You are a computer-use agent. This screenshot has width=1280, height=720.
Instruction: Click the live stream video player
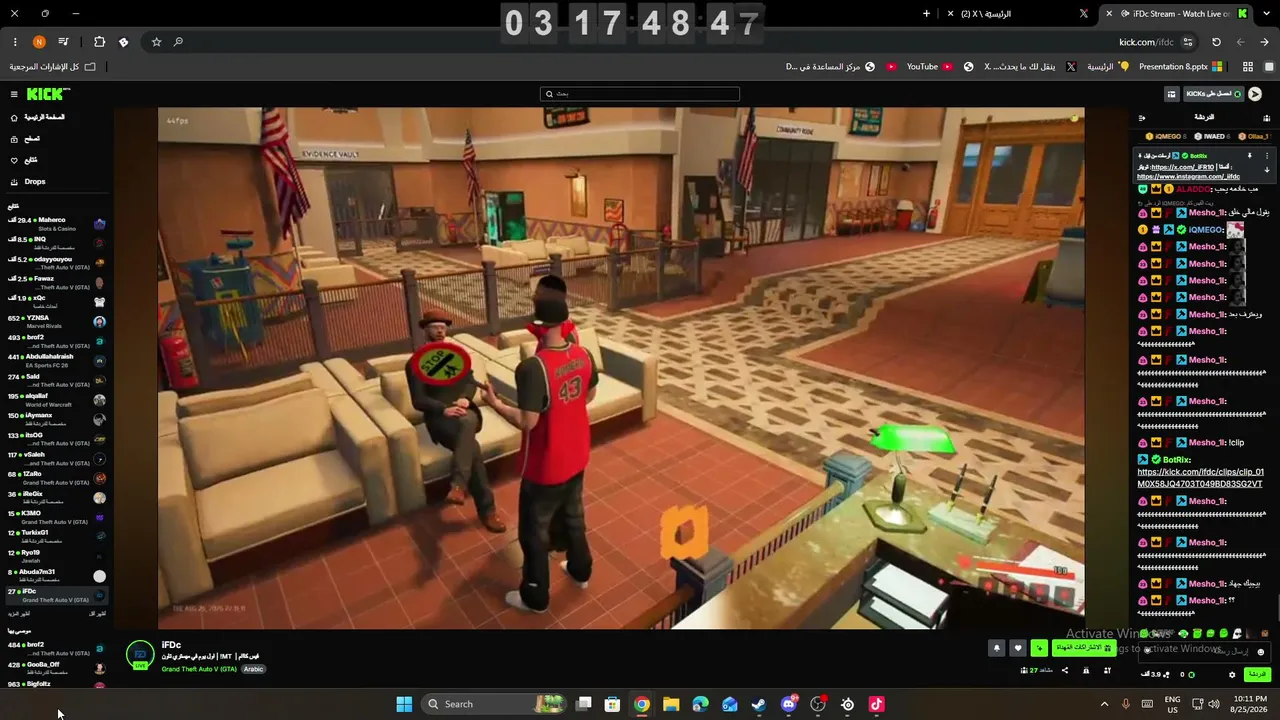pos(621,368)
